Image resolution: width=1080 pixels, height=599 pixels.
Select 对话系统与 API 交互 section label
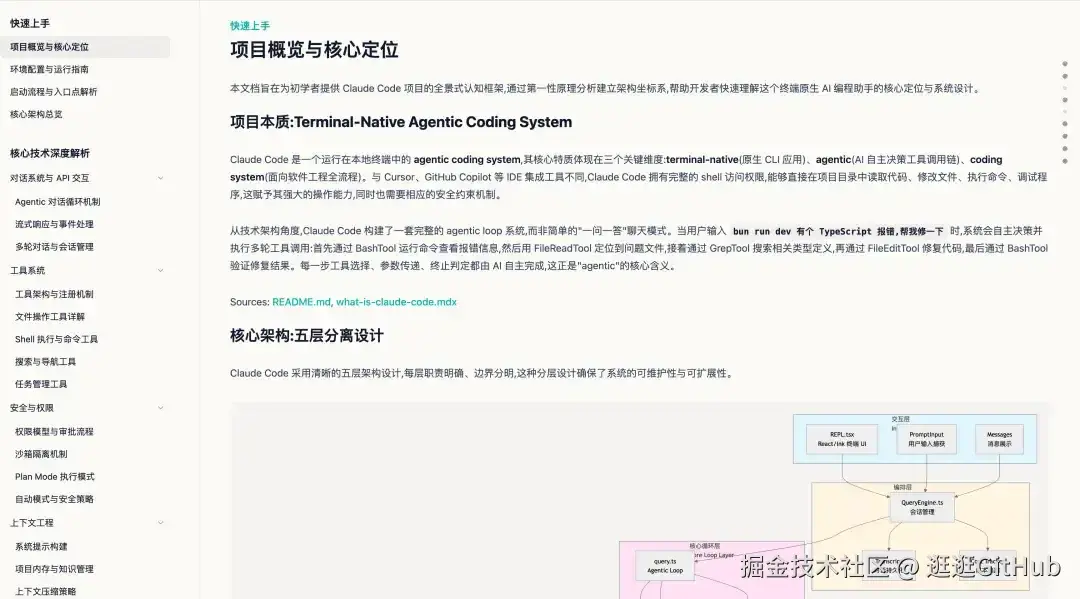pos(50,178)
